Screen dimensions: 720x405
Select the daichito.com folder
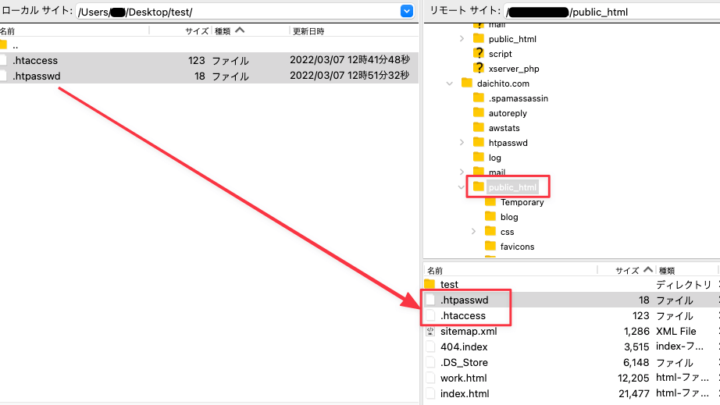coord(503,84)
